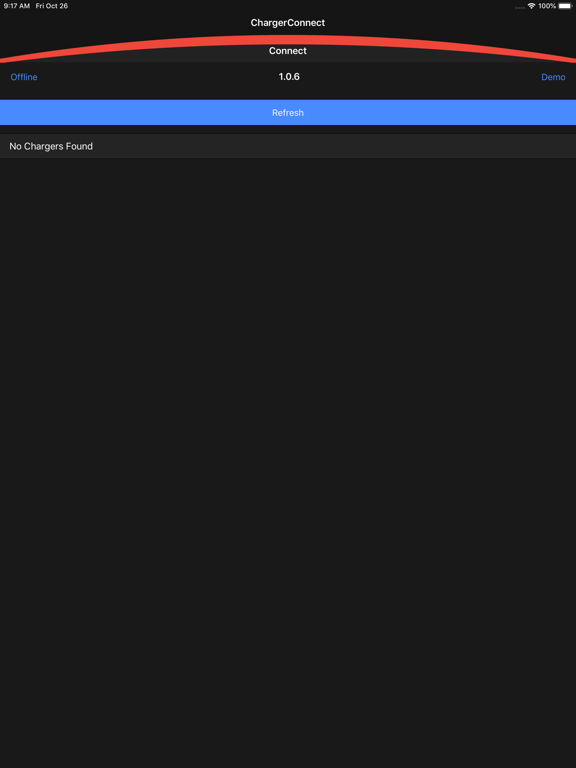
Task: Click the 100% battery percentage
Action: pyautogui.click(x=547, y=6)
